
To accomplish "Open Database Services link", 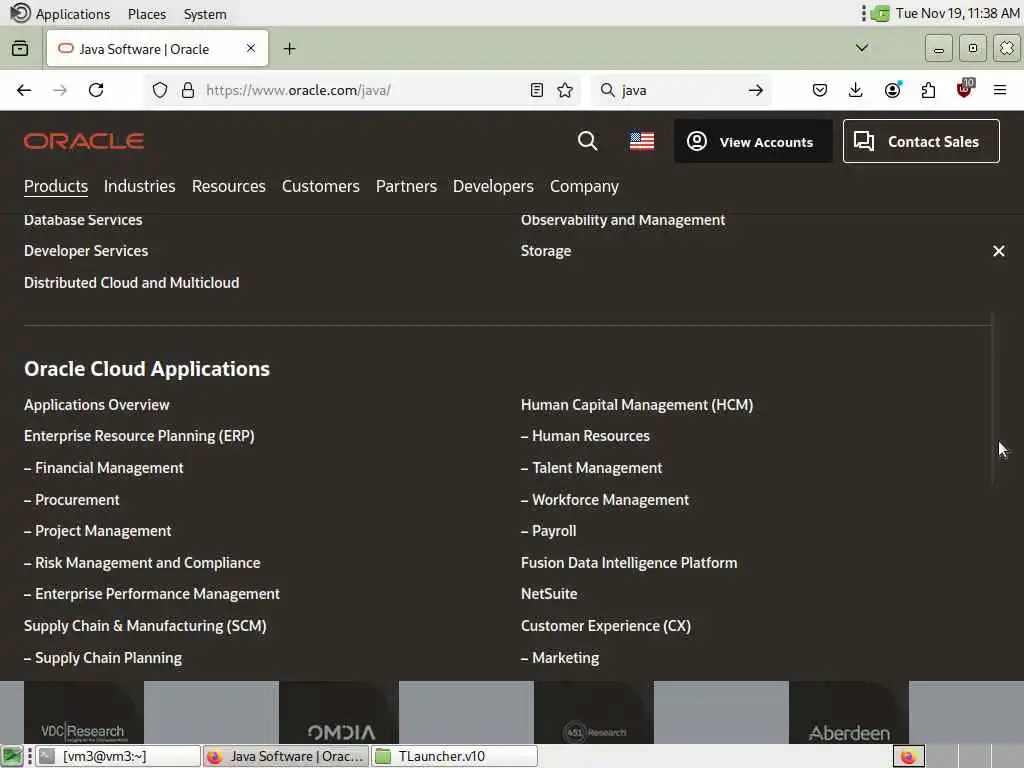I will [x=83, y=219].
